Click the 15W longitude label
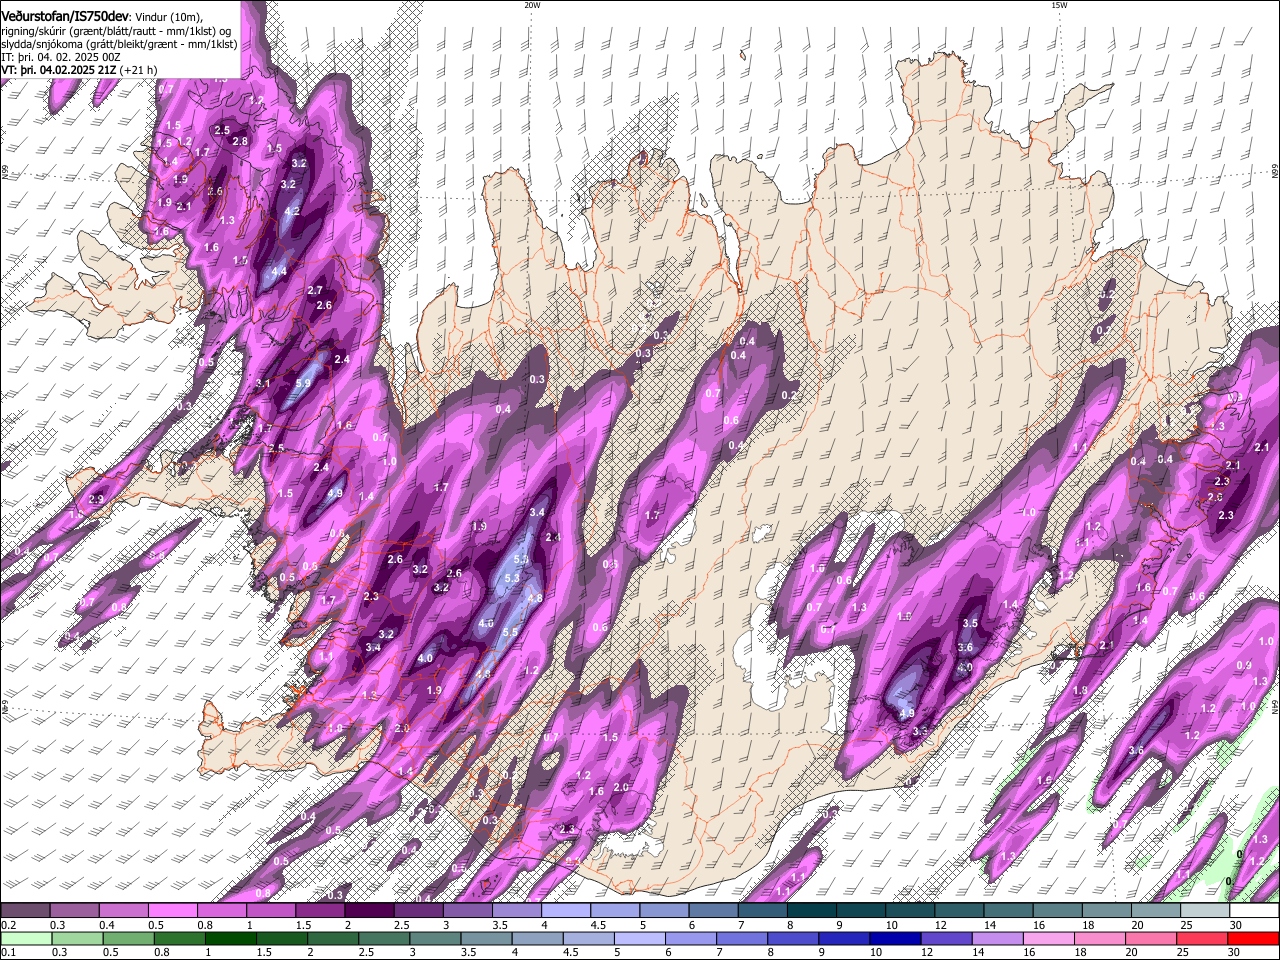 [x=1059, y=5]
